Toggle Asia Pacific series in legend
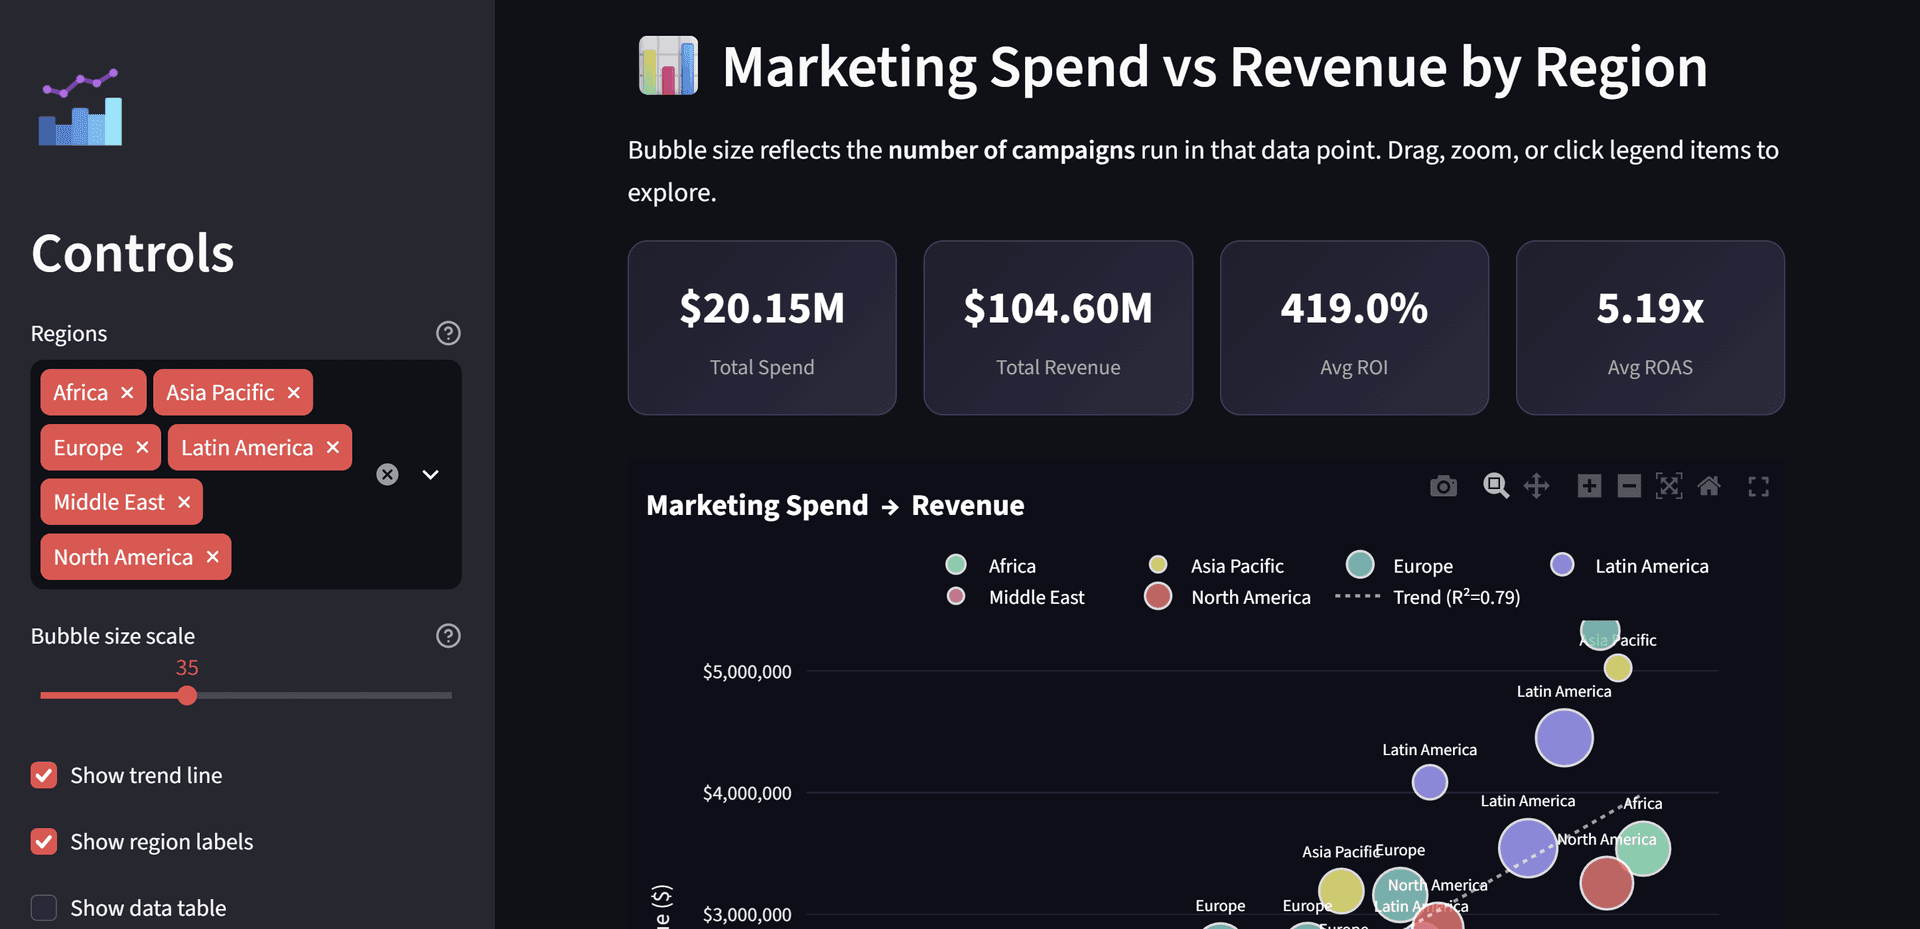This screenshot has height=929, width=1920. (x=1217, y=565)
